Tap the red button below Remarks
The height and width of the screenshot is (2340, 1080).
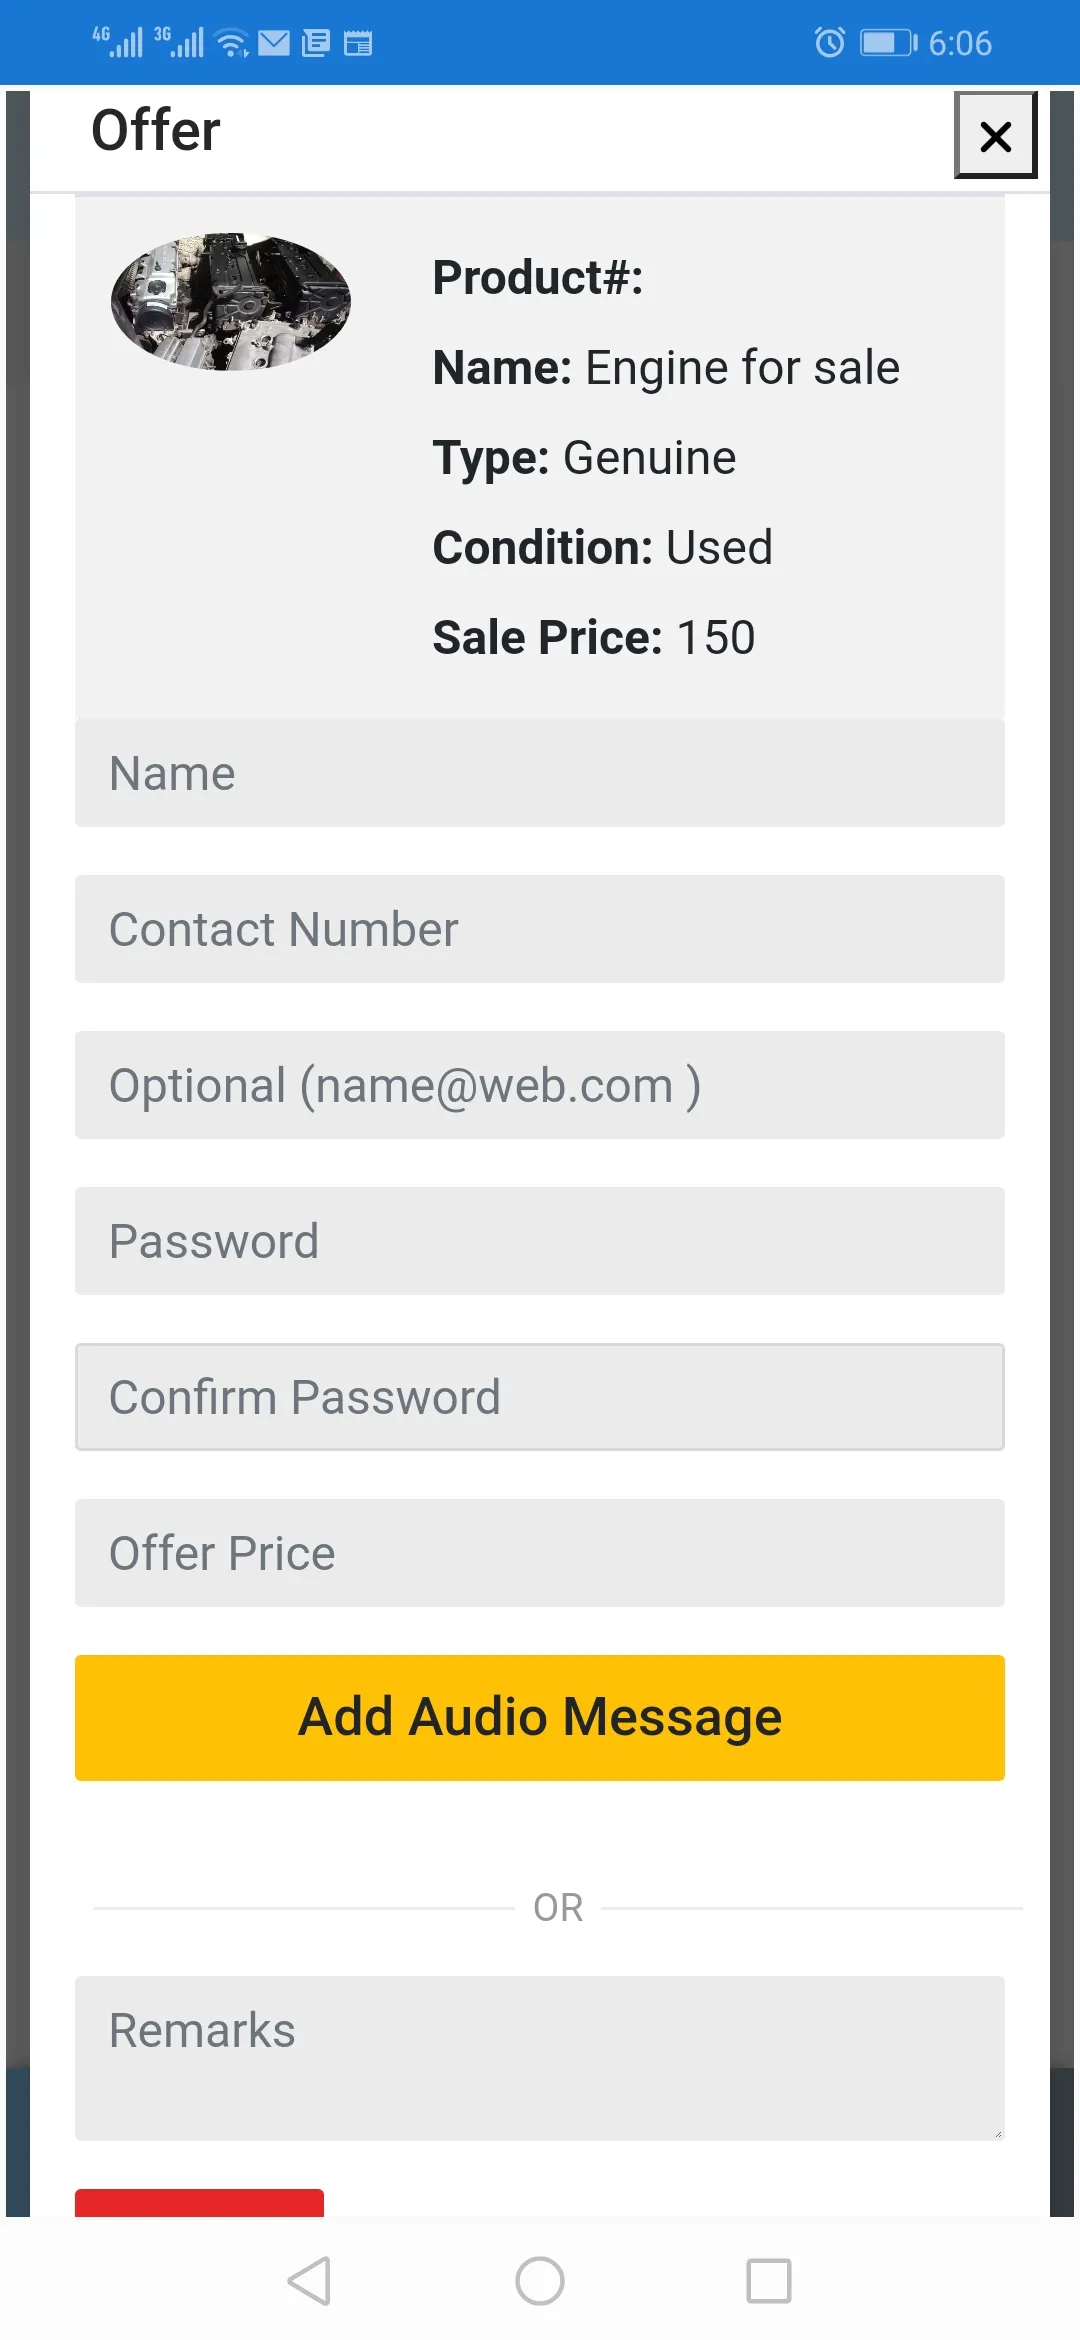199,2203
